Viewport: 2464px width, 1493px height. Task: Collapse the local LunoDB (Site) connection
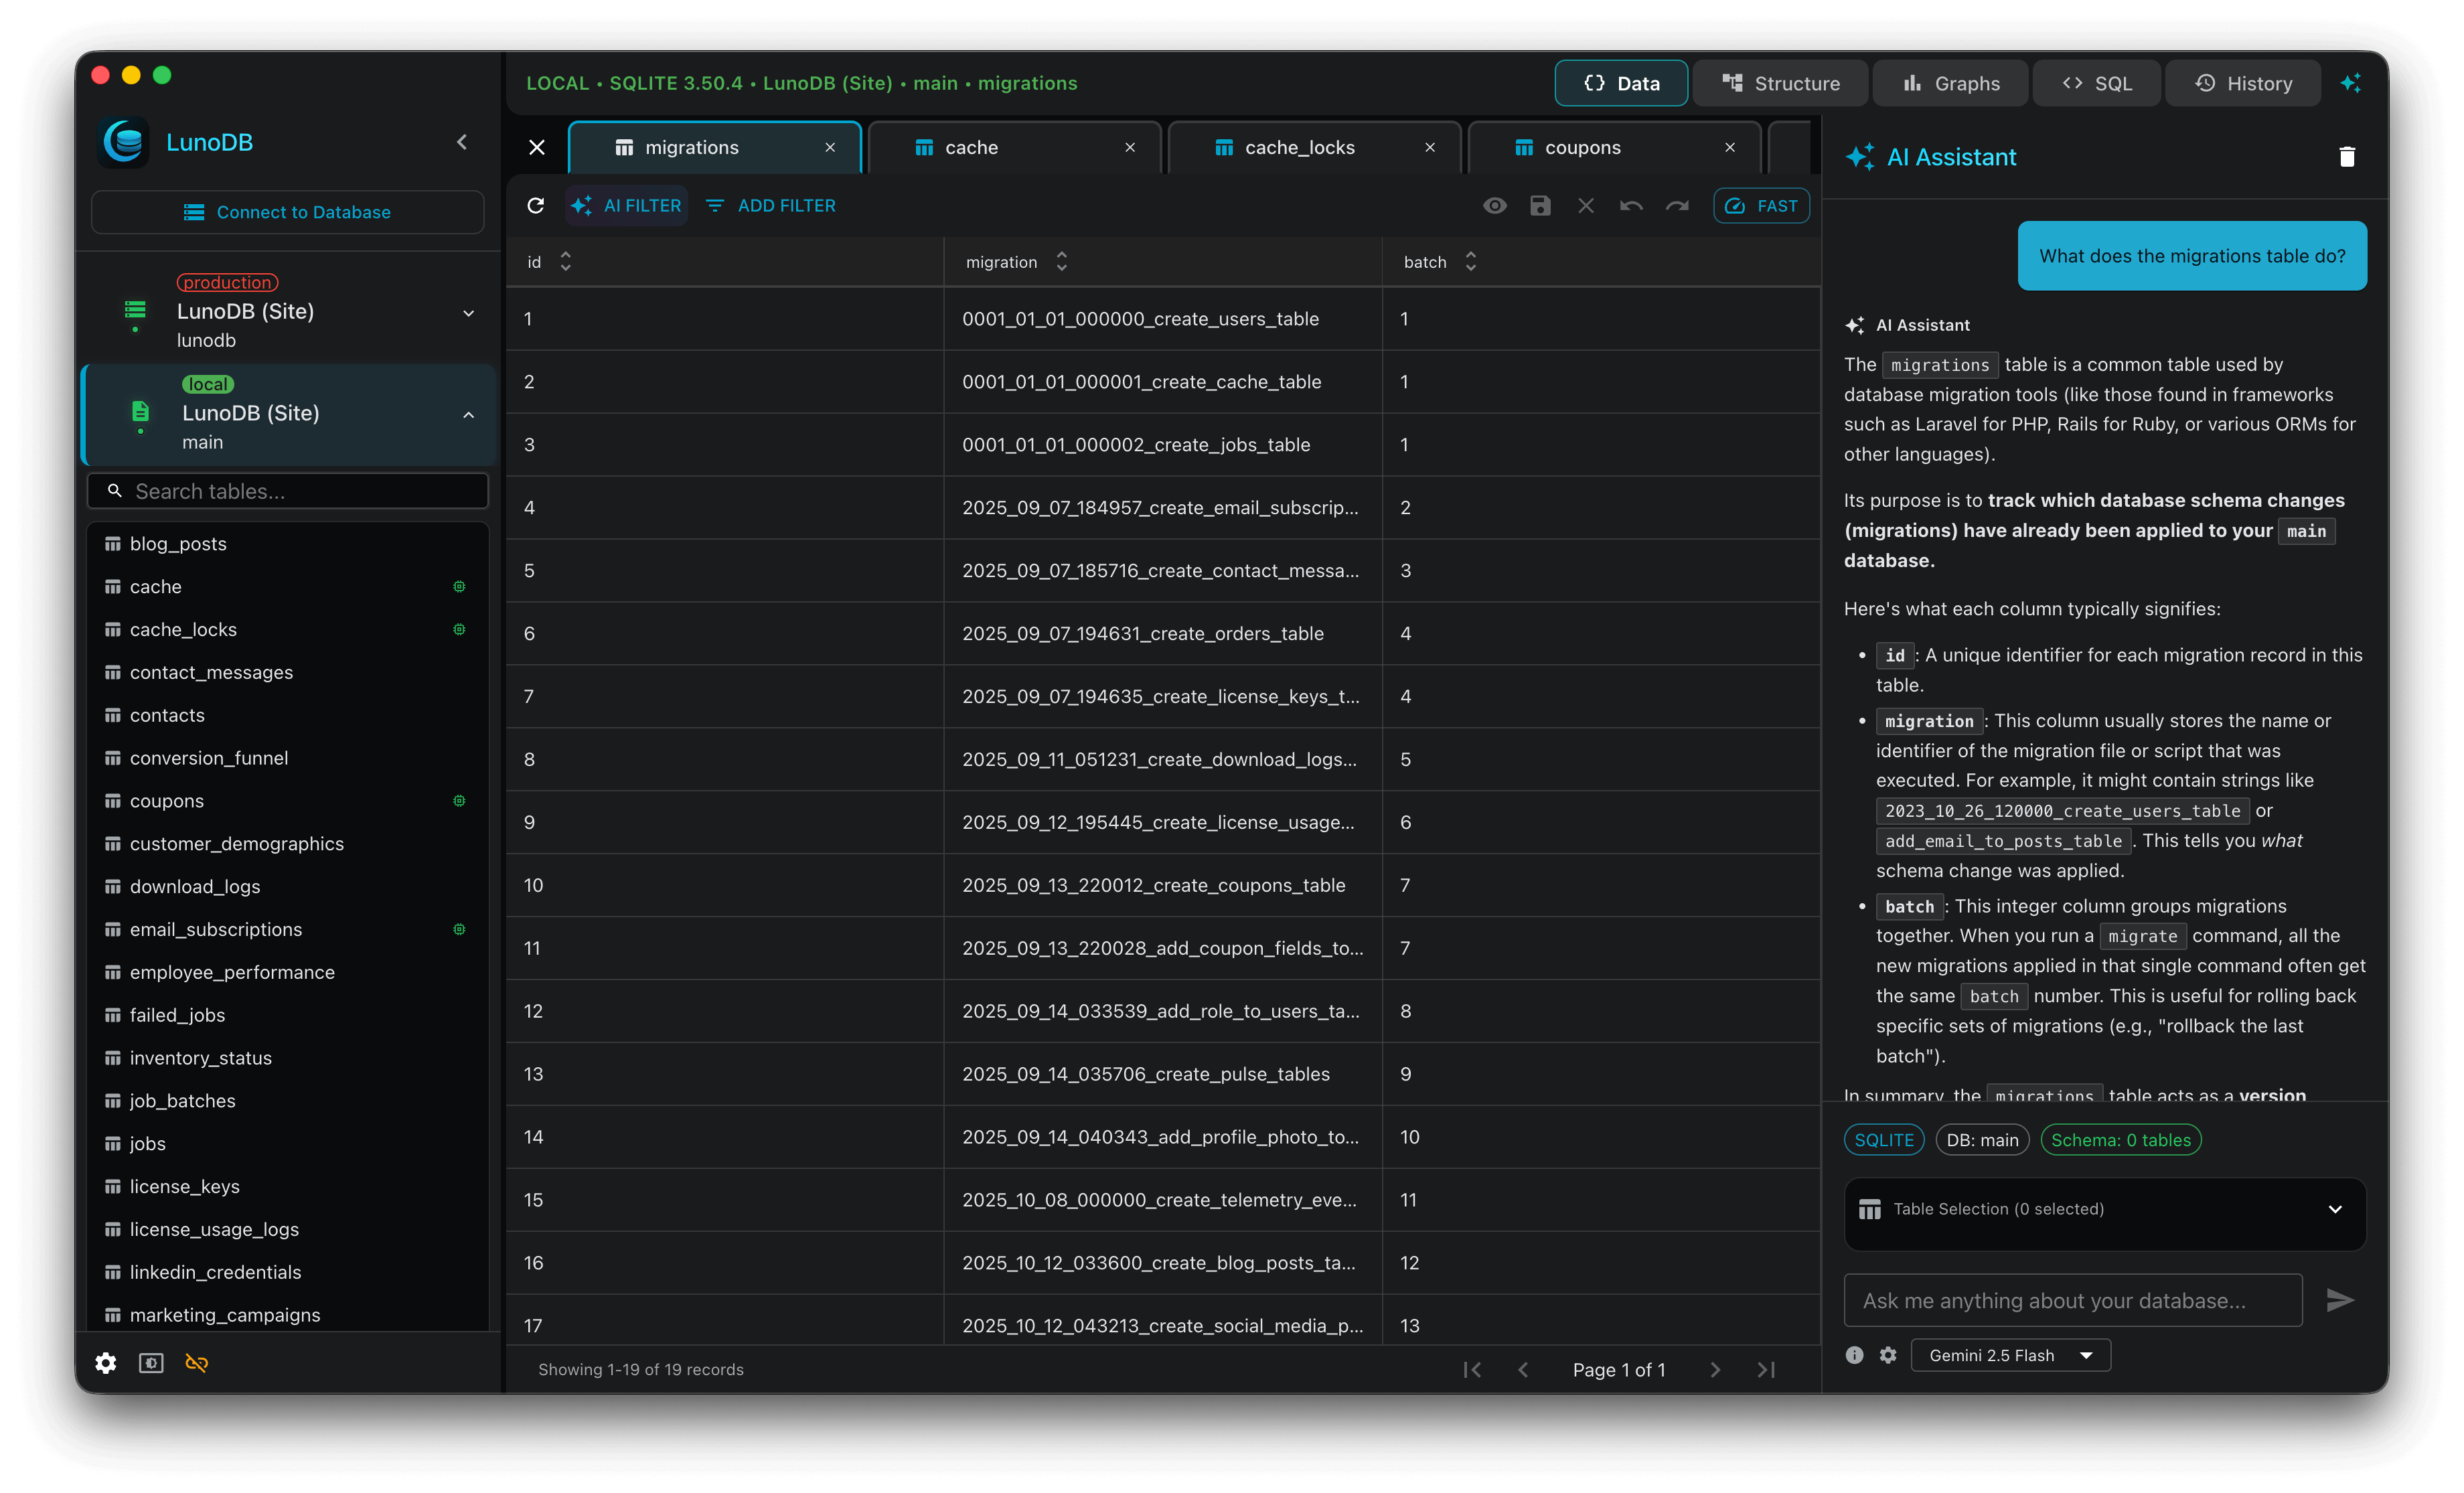tap(469, 414)
